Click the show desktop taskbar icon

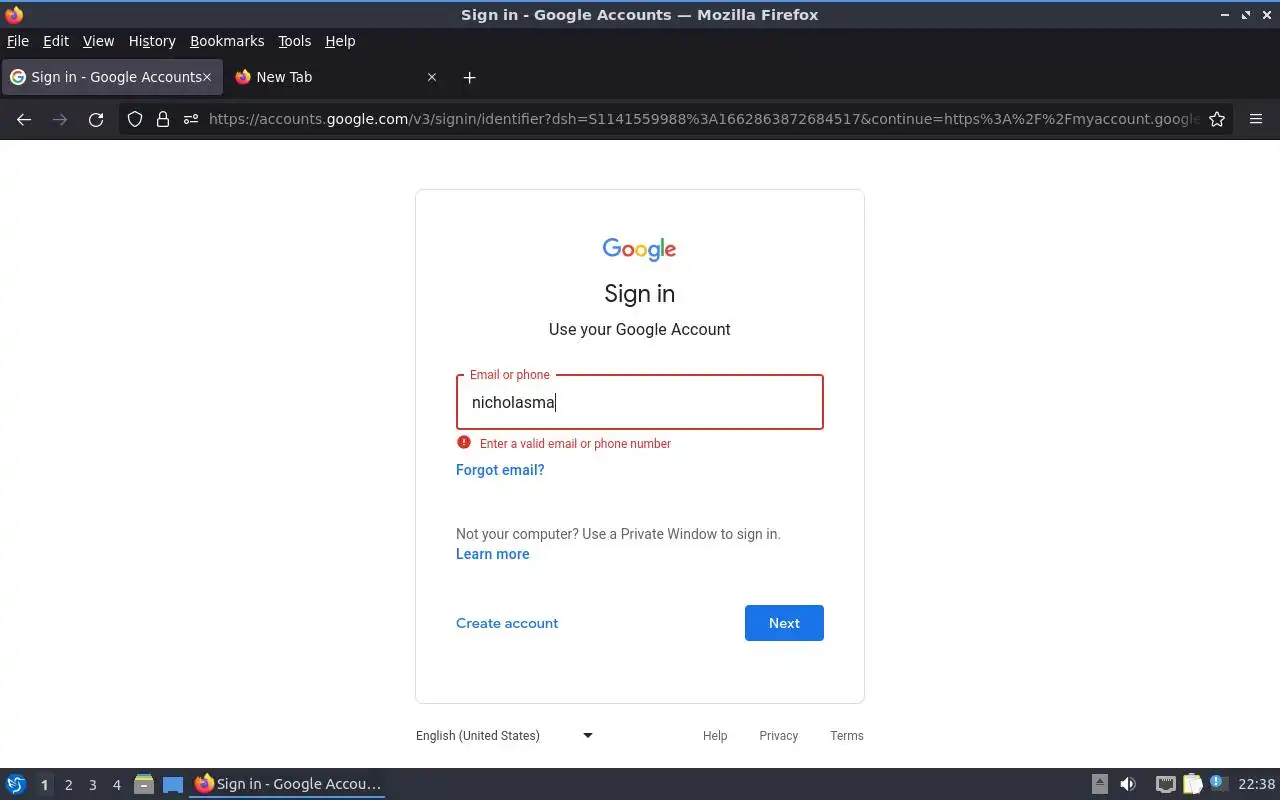click(173, 784)
